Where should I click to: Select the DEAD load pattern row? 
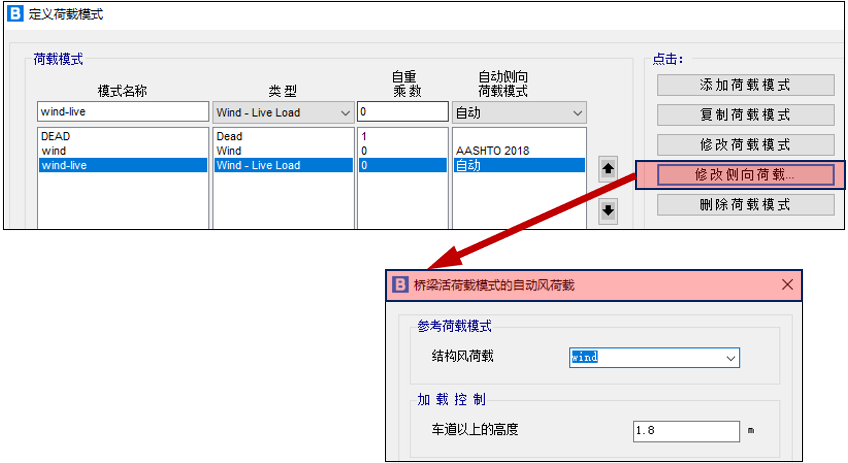(123, 136)
